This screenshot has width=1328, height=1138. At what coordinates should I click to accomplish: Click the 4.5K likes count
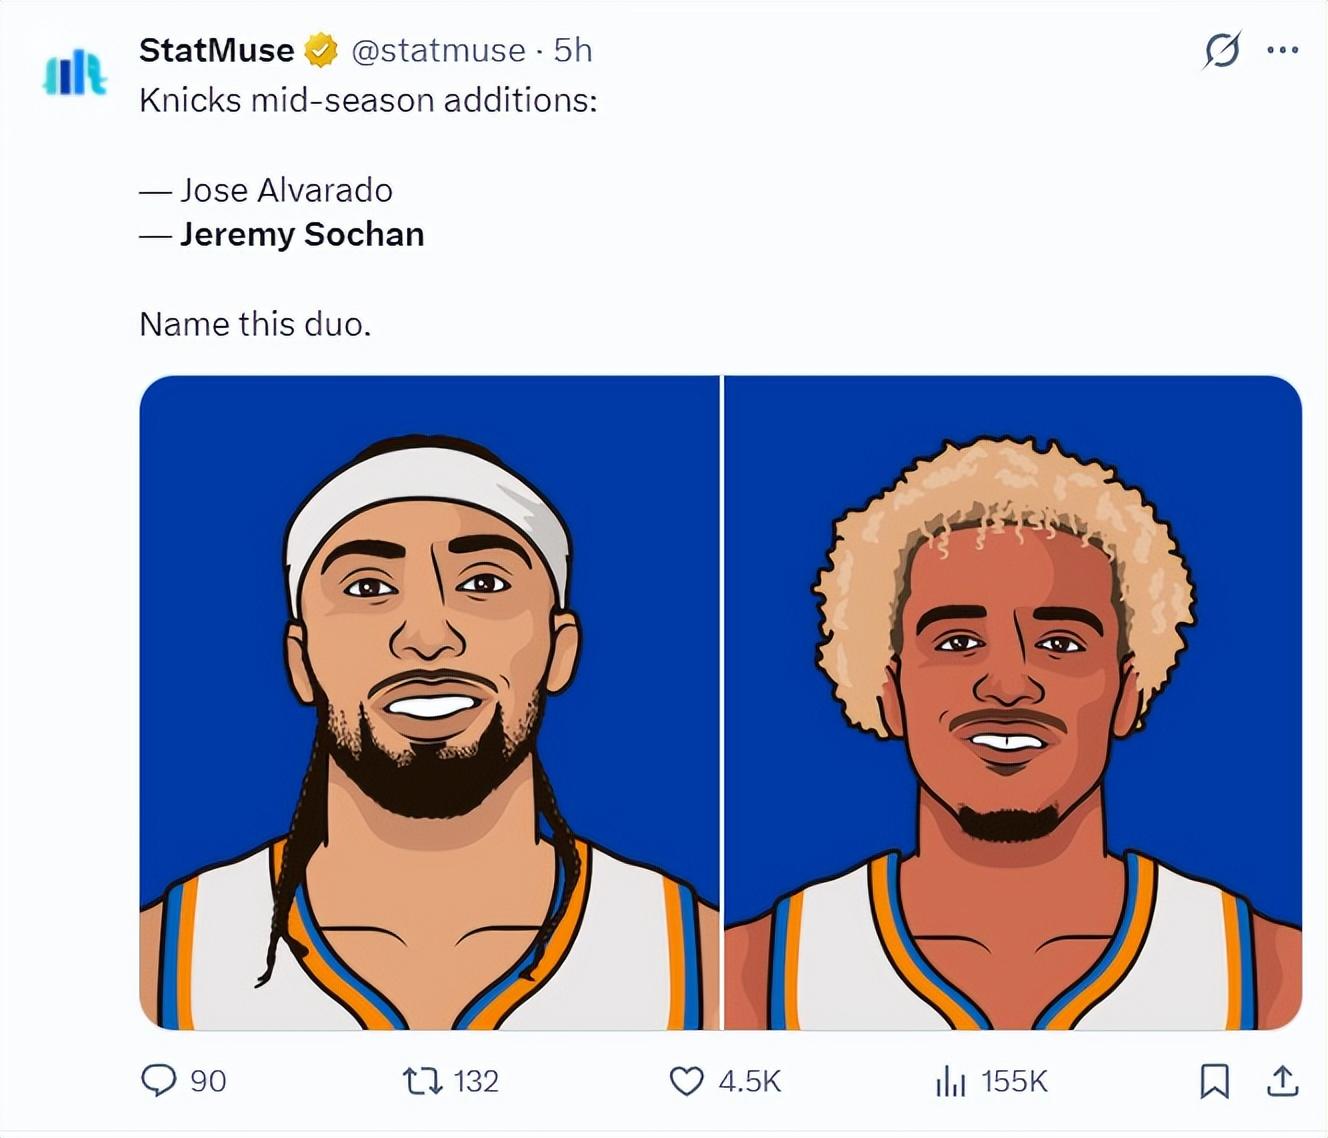pos(749,1081)
